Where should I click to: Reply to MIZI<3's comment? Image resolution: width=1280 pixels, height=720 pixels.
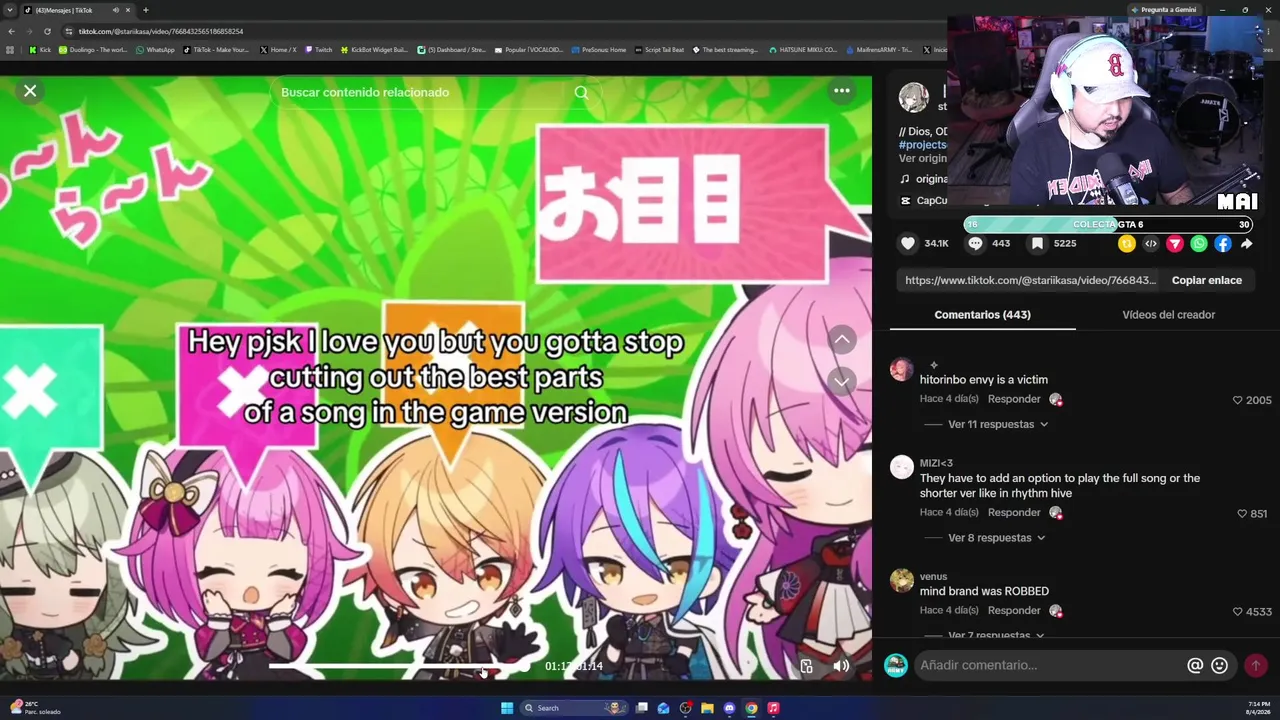point(1014,513)
